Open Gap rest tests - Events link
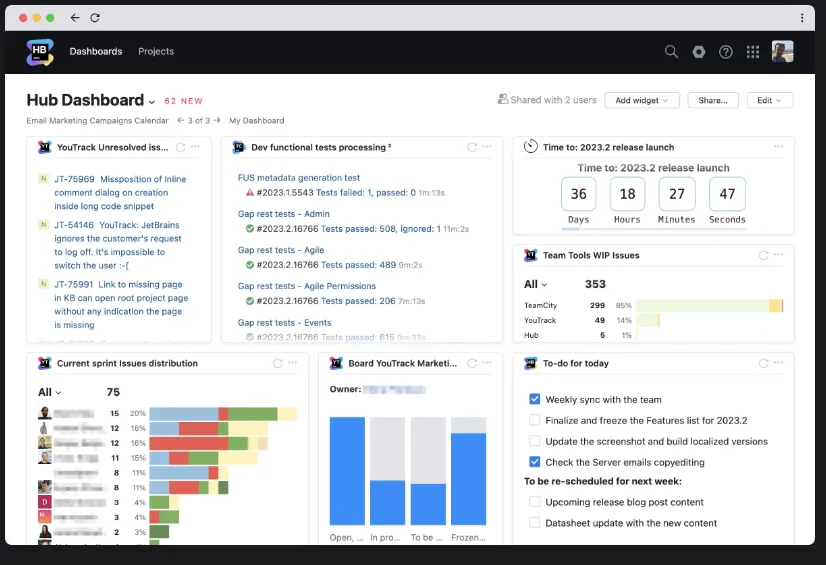Screen dimensions: 826x565 point(284,323)
